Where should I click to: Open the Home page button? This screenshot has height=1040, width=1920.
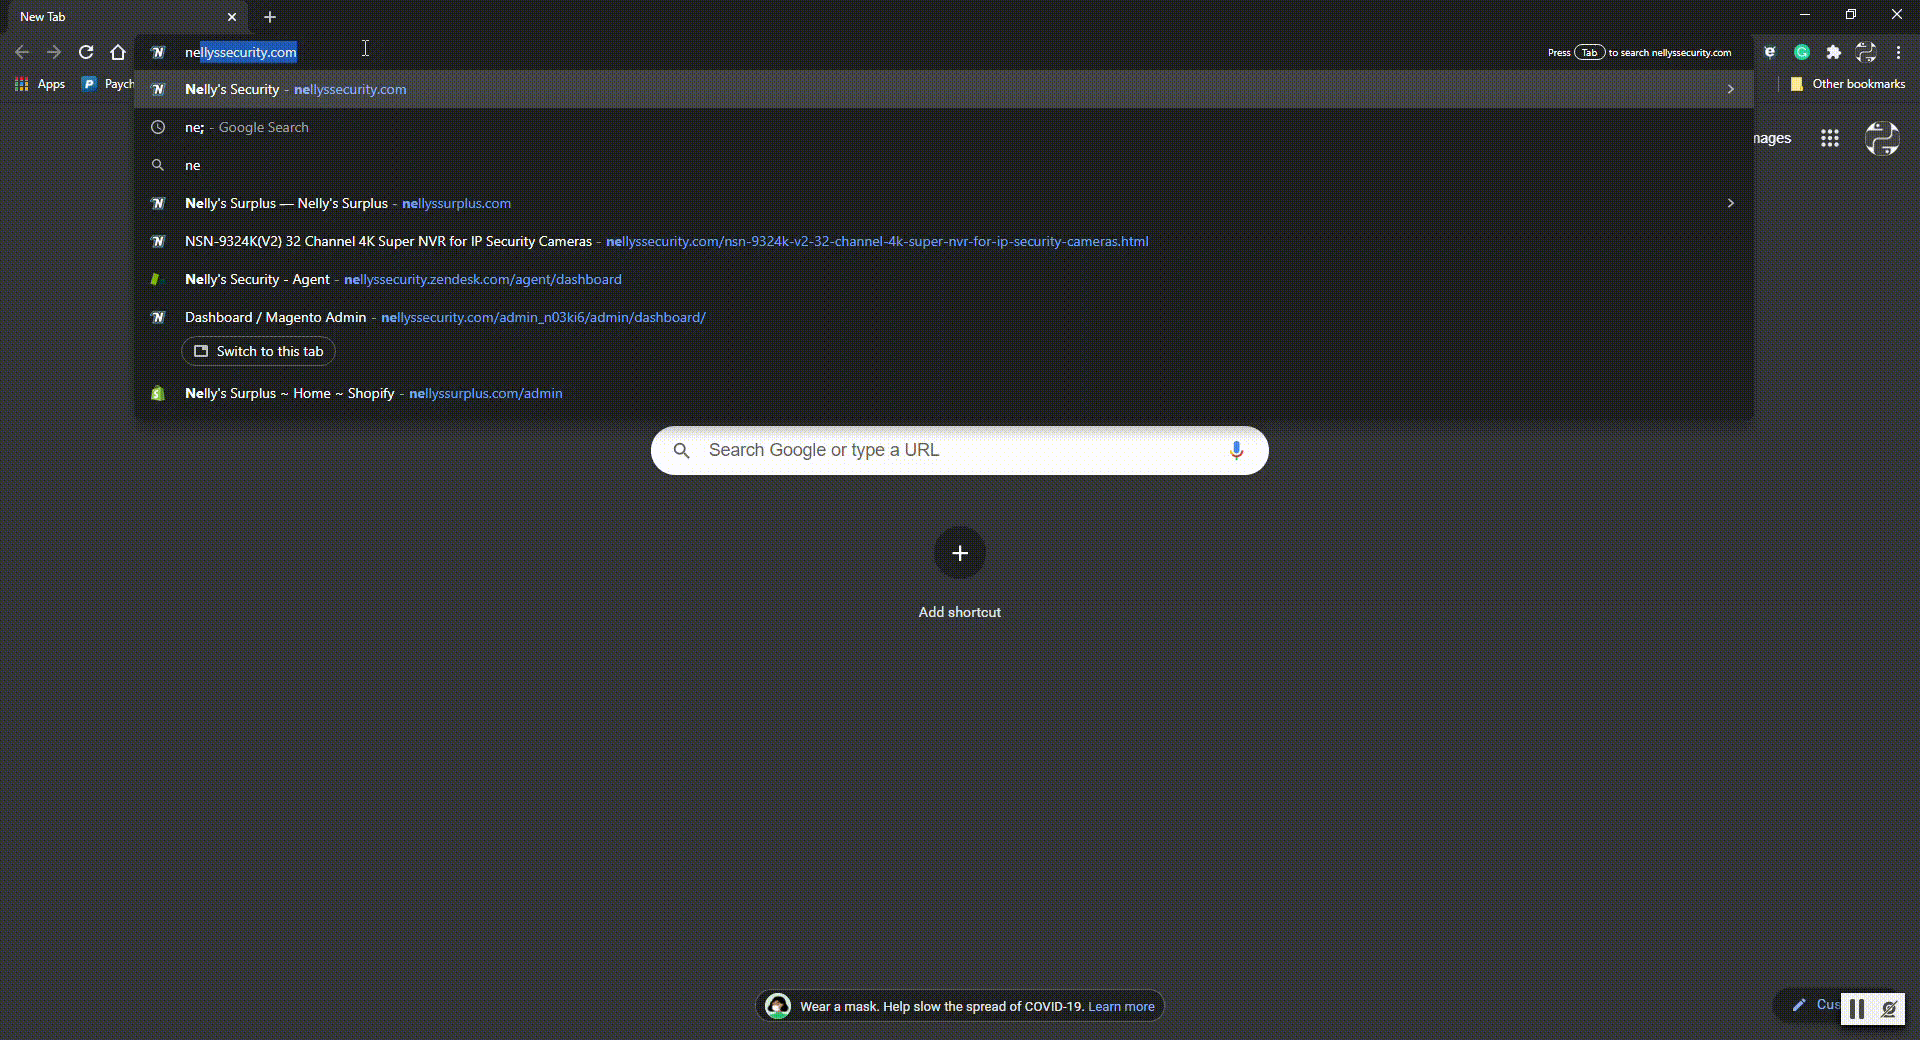pos(118,52)
